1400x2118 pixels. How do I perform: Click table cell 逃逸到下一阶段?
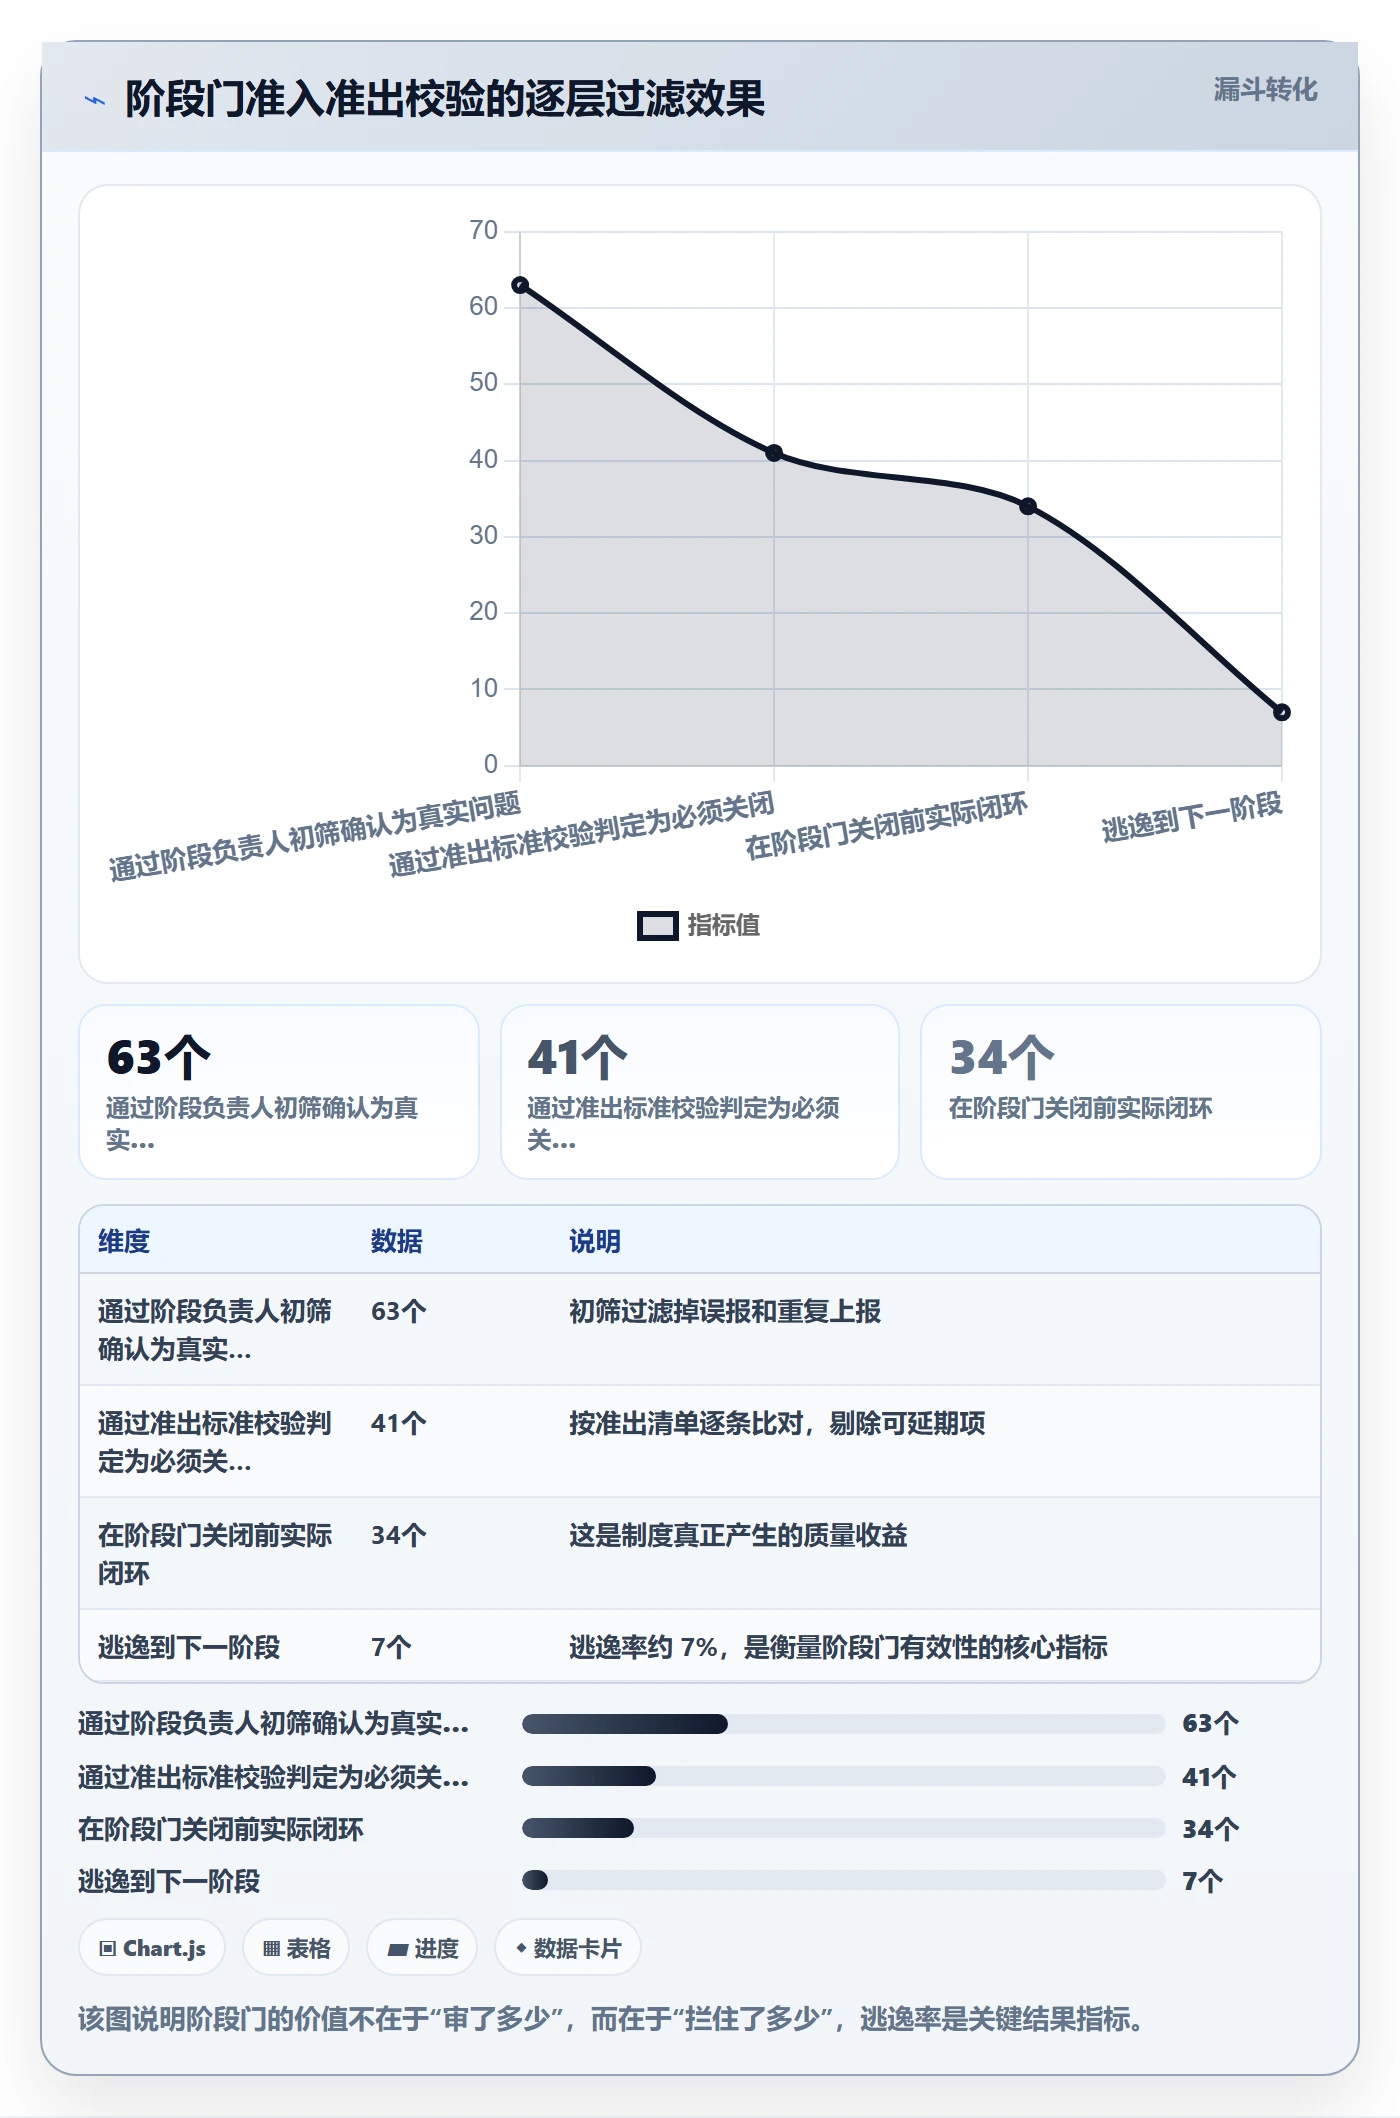tap(189, 1647)
